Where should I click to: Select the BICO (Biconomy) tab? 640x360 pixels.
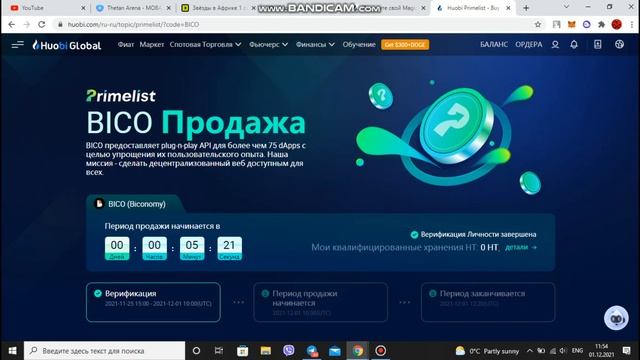135,204
